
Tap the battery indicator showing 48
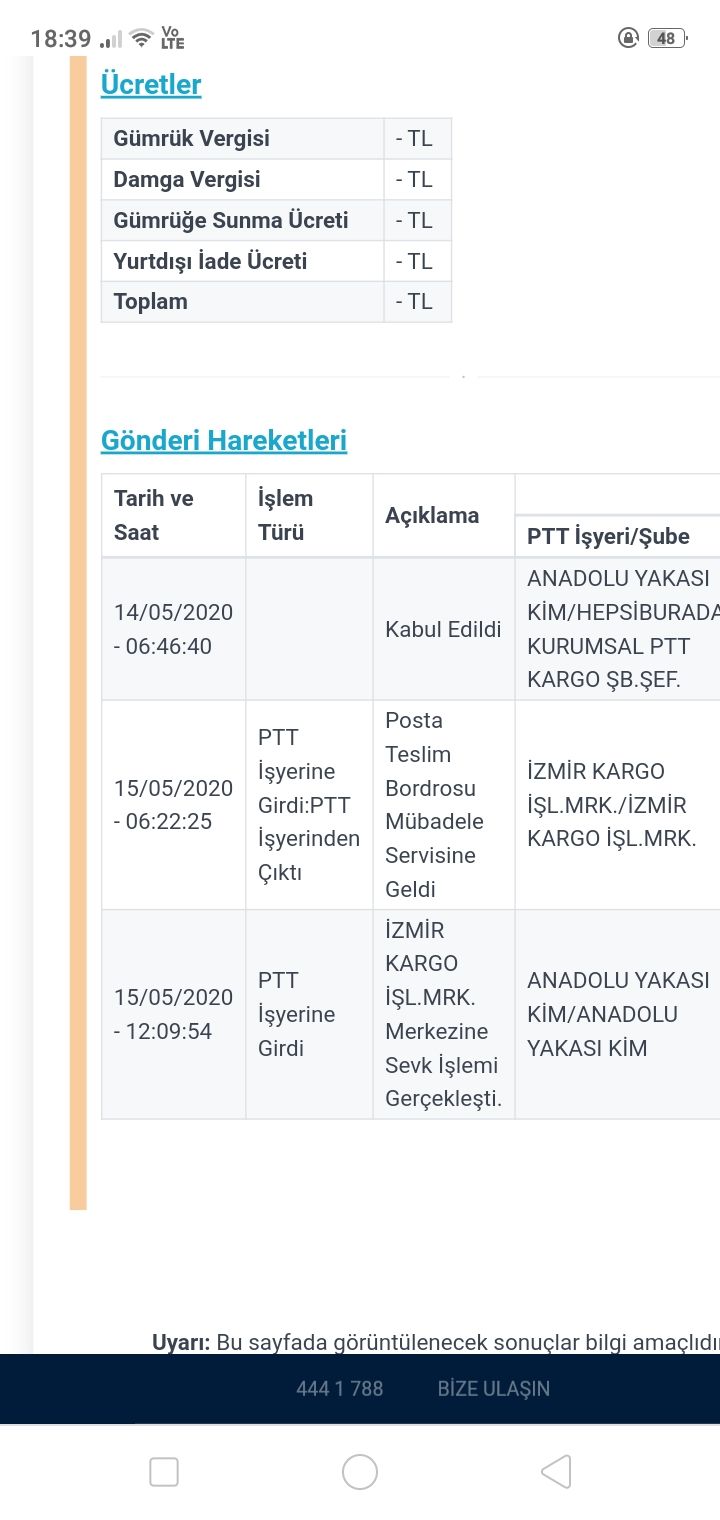[666, 39]
